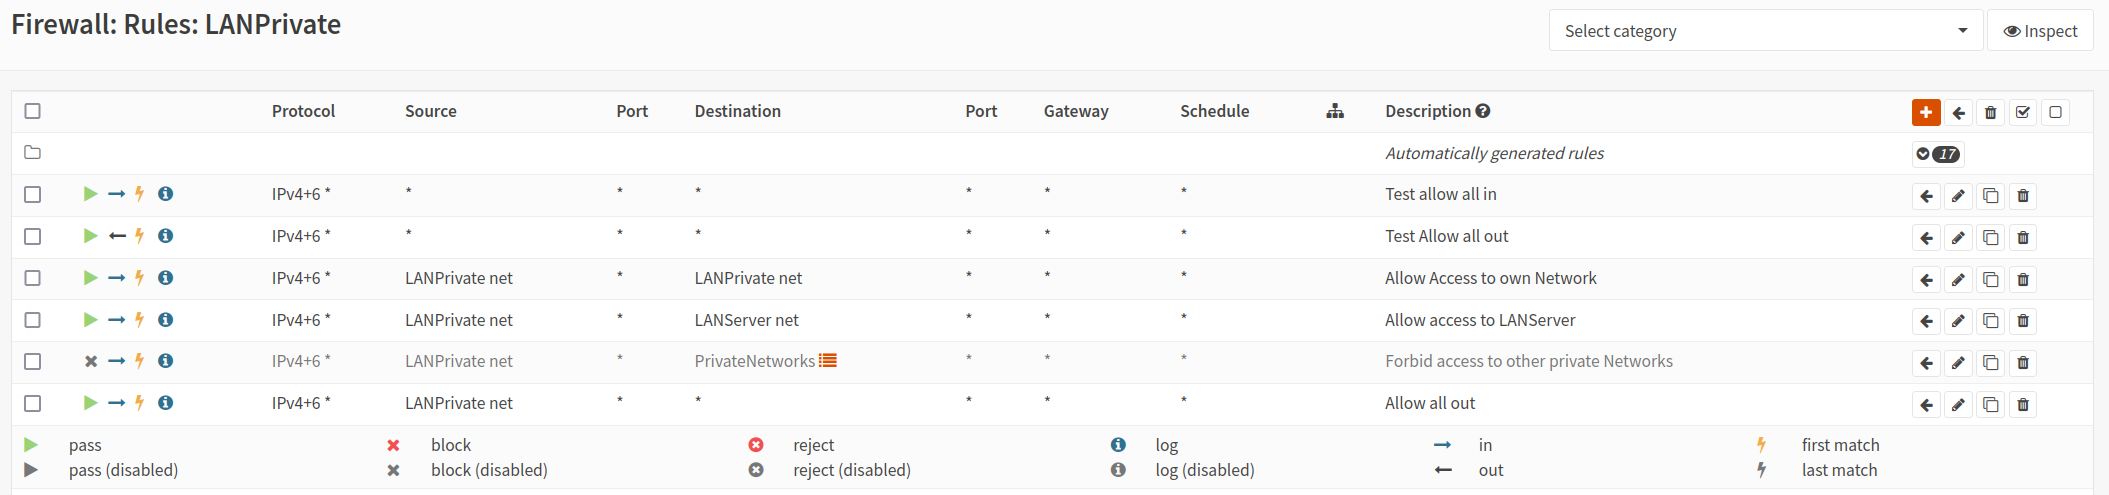Click the Description help question icon
2109x495 pixels.
pos(1483,111)
